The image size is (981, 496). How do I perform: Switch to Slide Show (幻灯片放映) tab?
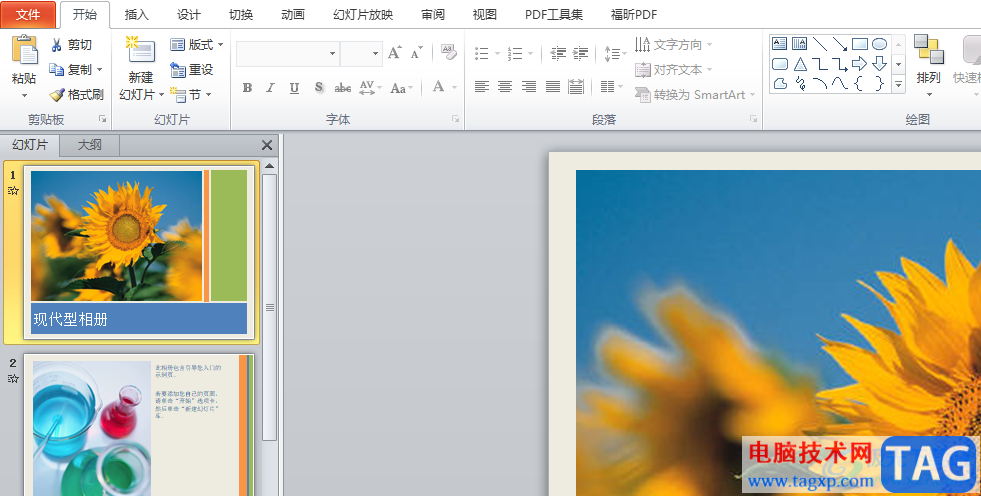(x=363, y=14)
